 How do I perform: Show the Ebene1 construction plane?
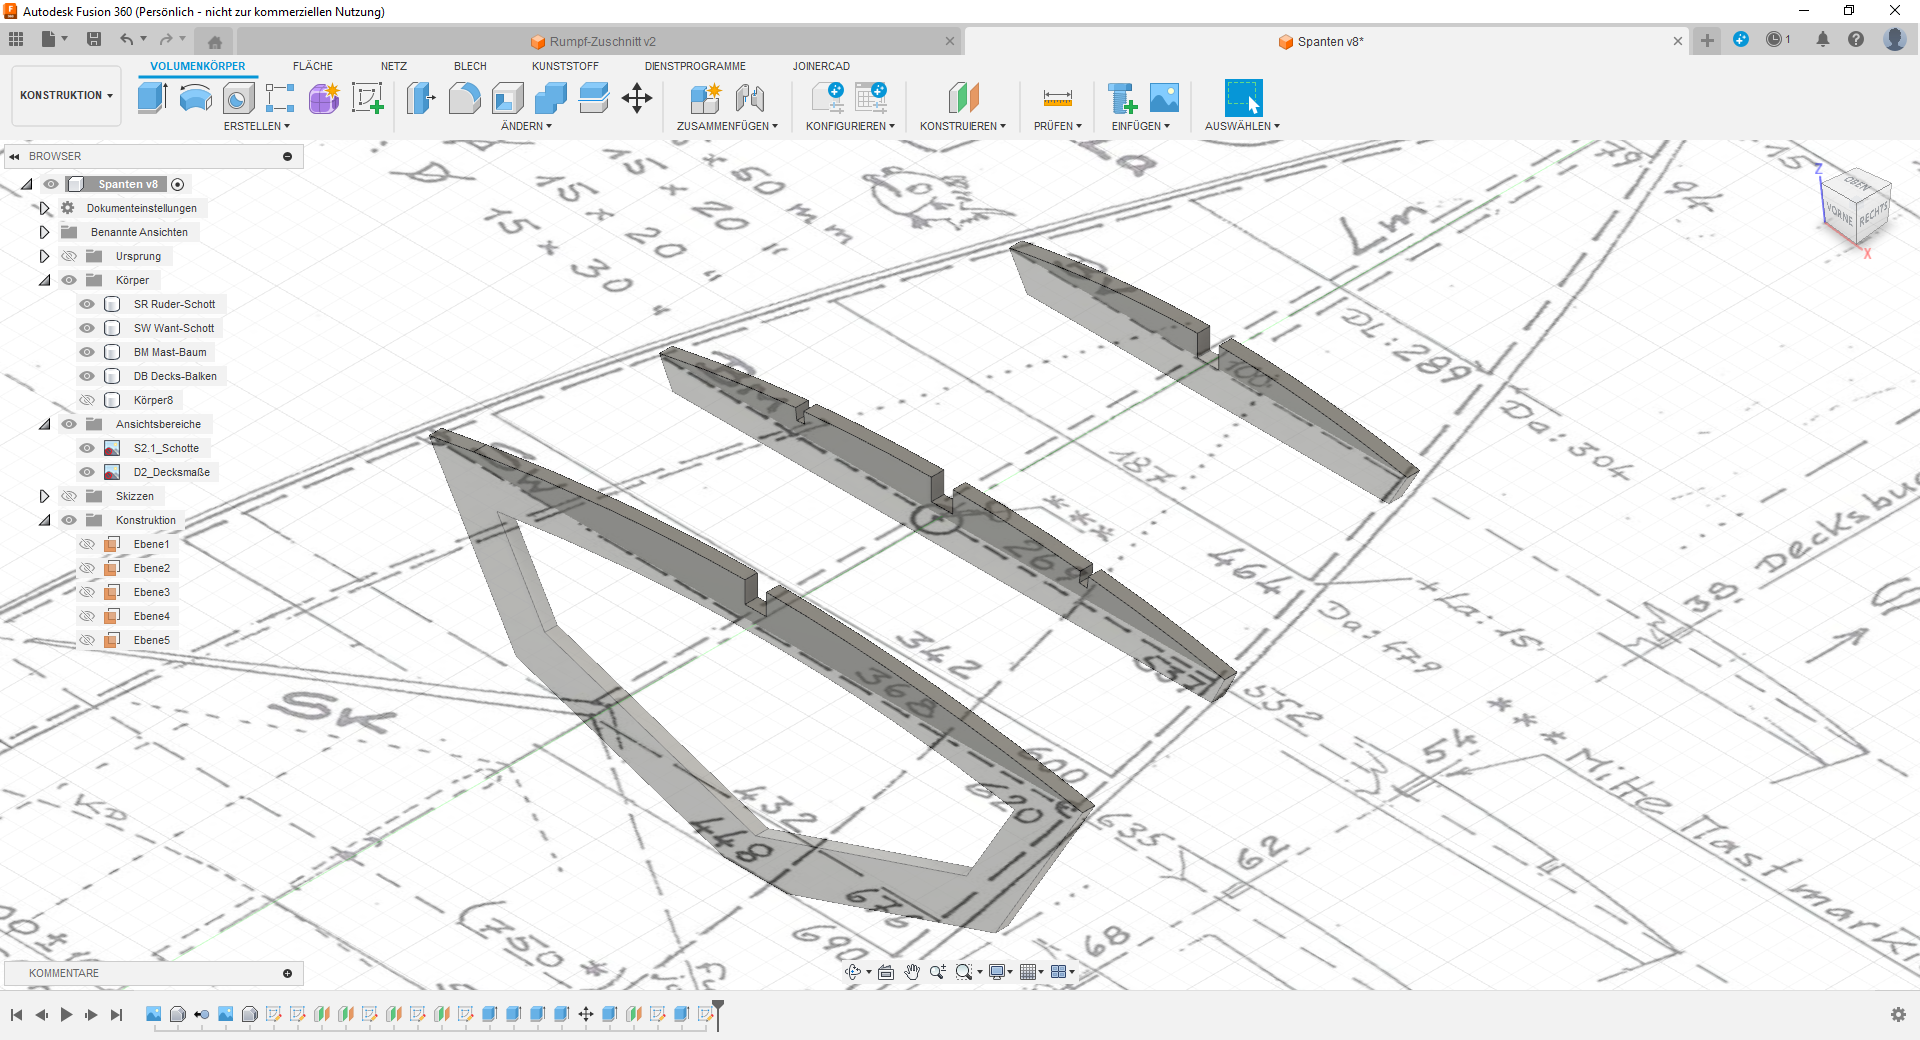(87, 544)
